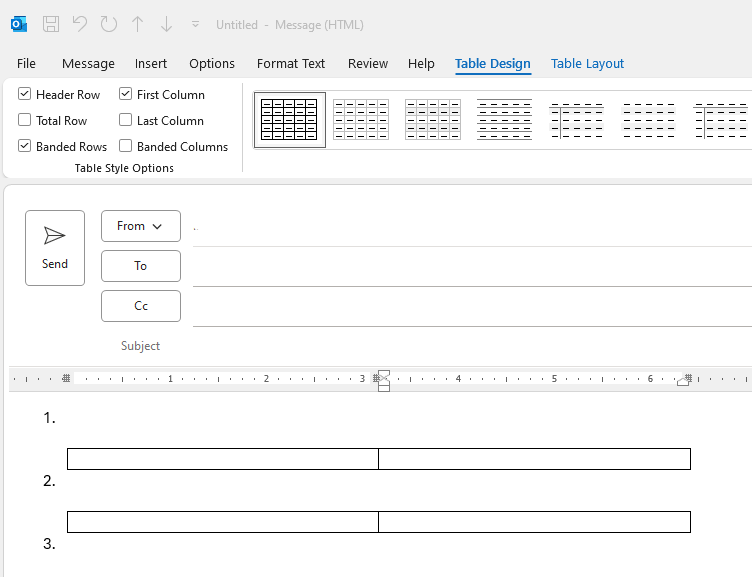Click the Outlook app icon
752x577 pixels.
point(19,24)
